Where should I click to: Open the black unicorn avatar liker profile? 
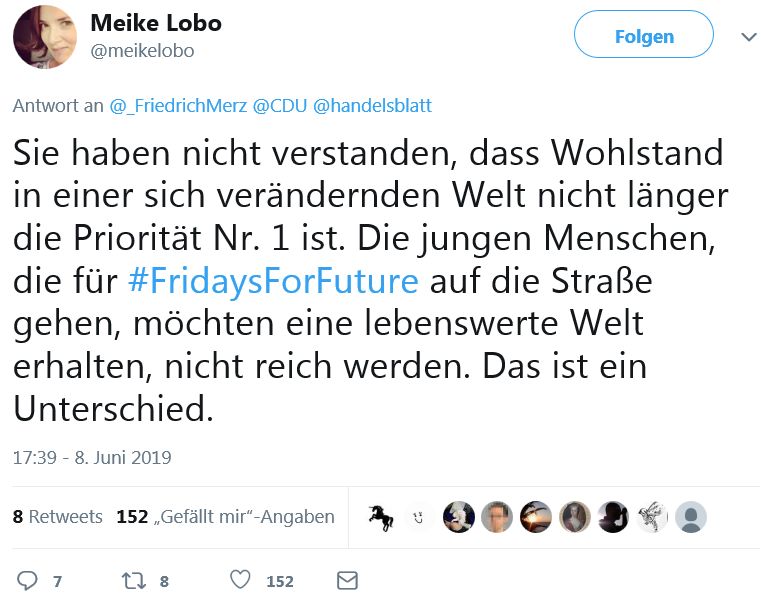tap(381, 517)
